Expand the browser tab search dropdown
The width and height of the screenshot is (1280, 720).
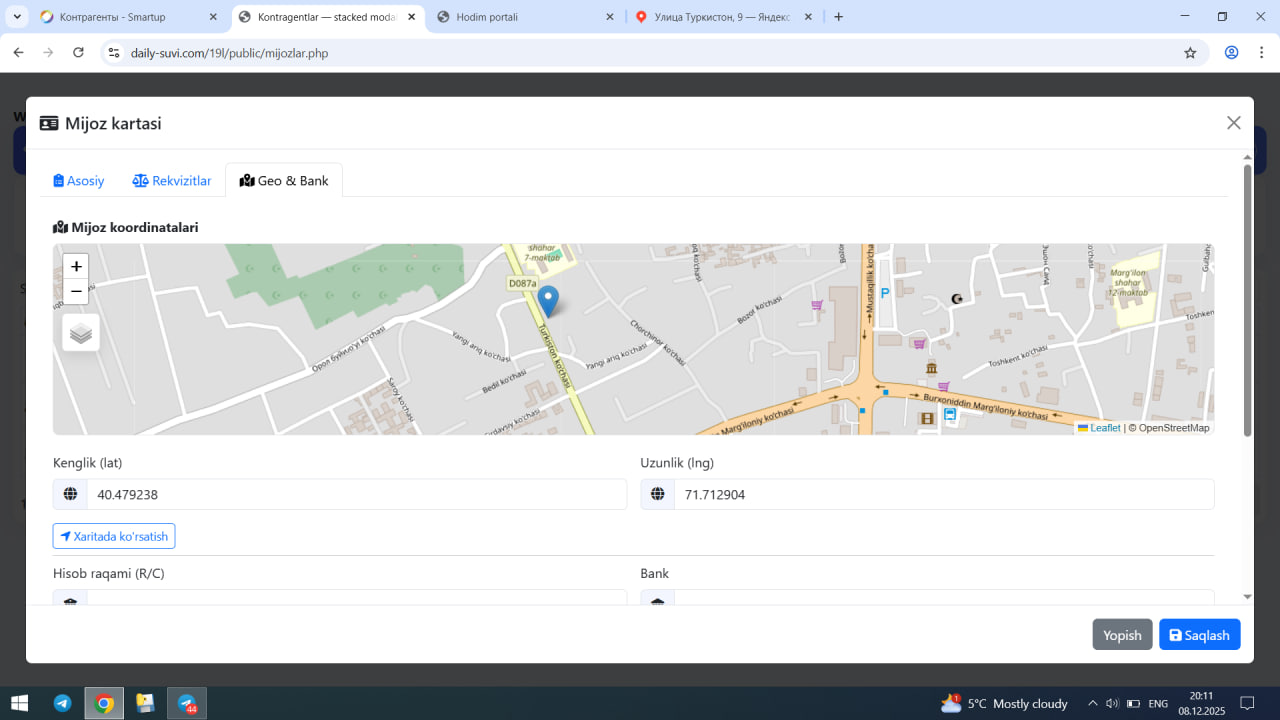click(17, 17)
